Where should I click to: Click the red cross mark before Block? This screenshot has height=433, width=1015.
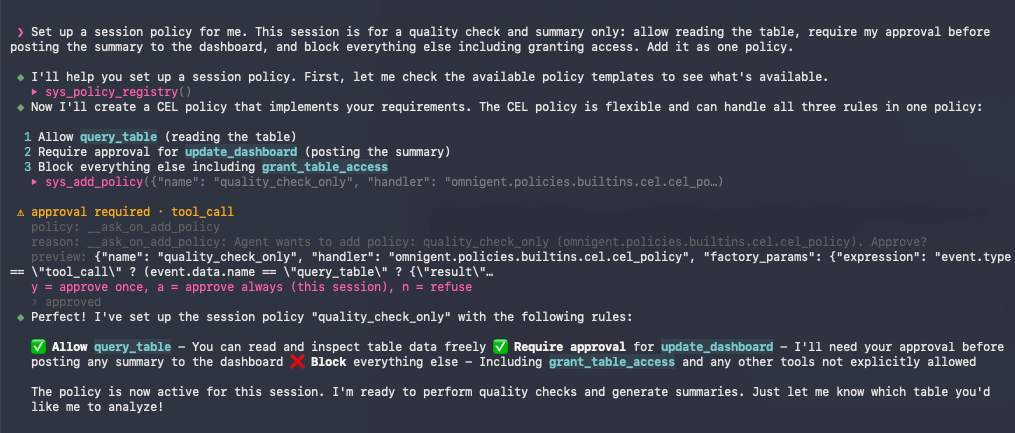(297, 362)
